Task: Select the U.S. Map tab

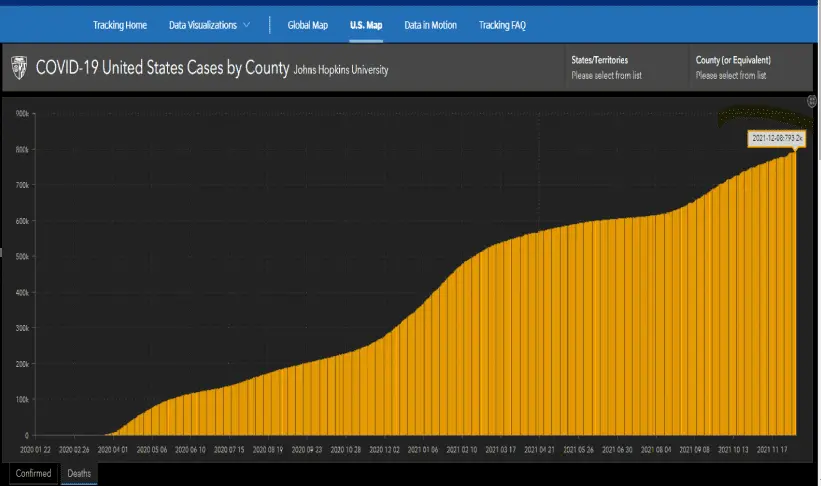Action: pyautogui.click(x=365, y=24)
